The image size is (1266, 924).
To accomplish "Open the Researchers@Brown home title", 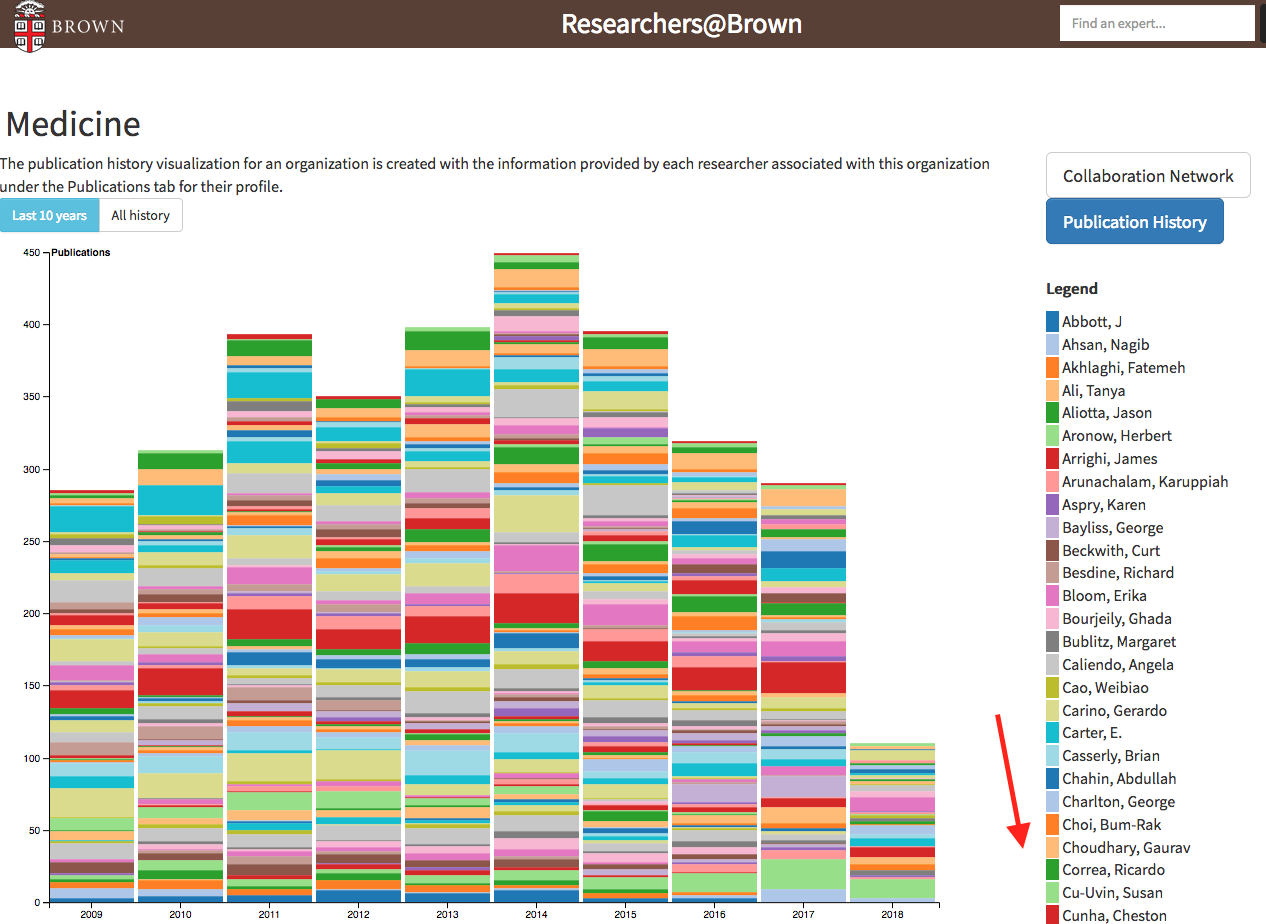I will [x=682, y=24].
